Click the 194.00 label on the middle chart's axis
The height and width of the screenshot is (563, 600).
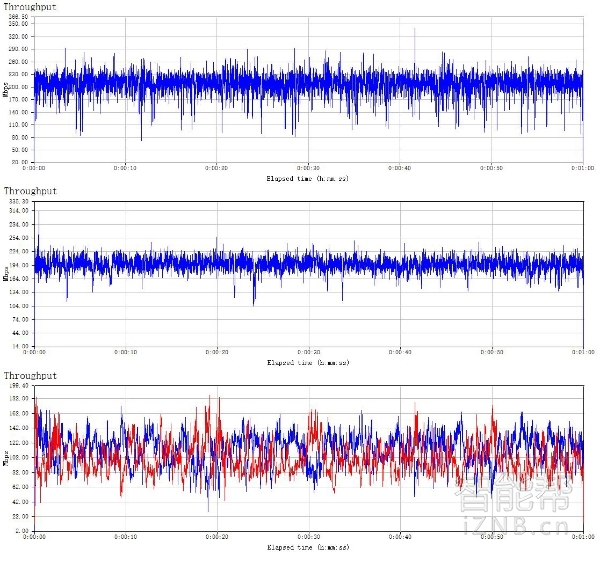tap(18, 265)
